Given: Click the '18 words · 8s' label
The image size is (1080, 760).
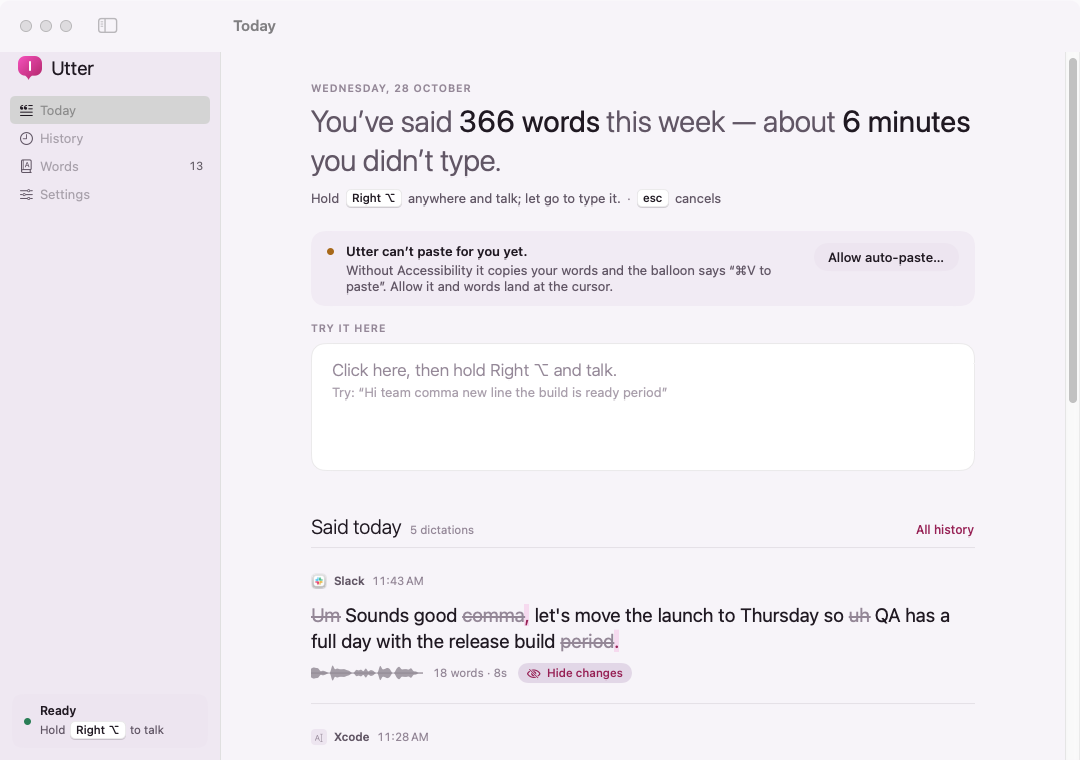Looking at the screenshot, I should (470, 673).
